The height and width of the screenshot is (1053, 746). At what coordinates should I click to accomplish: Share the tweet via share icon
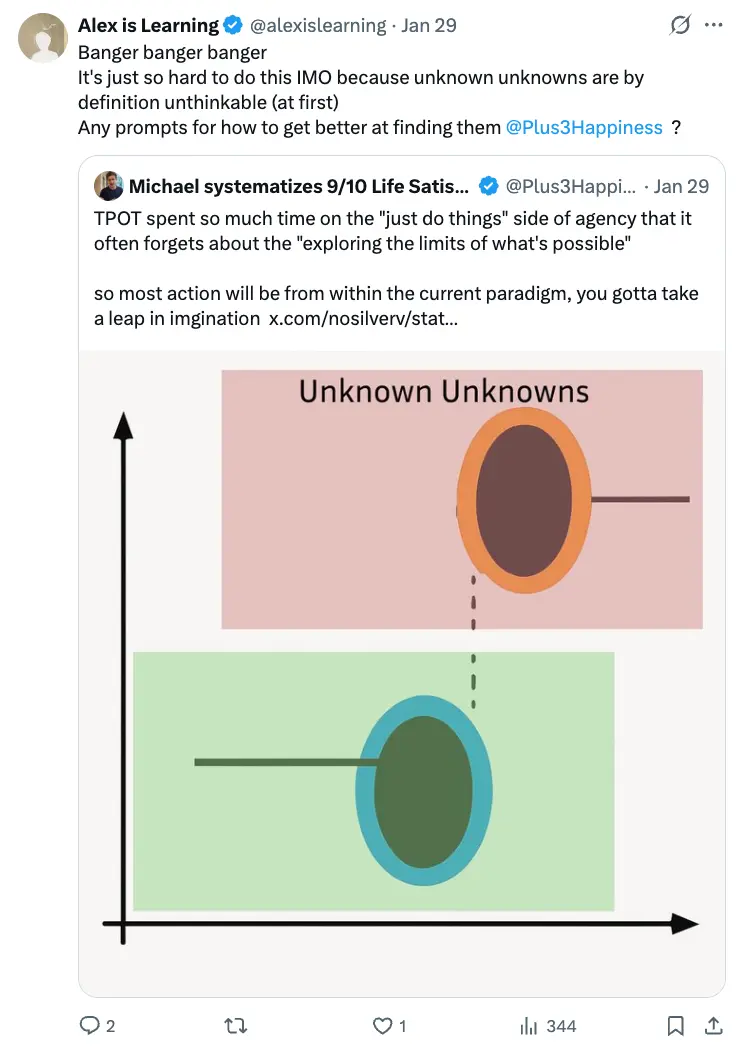coord(714,1025)
